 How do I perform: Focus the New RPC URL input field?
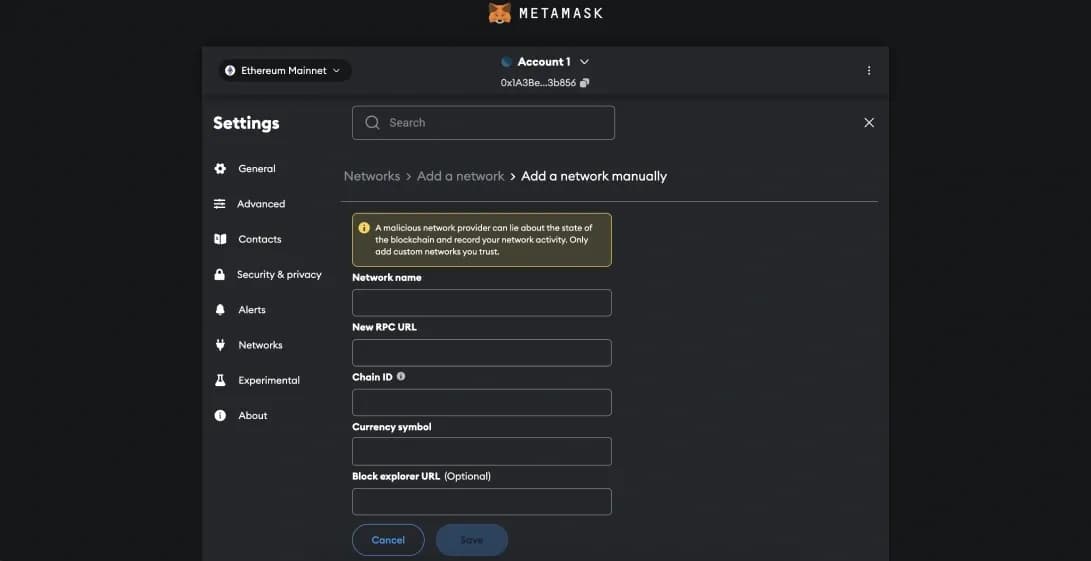(481, 353)
